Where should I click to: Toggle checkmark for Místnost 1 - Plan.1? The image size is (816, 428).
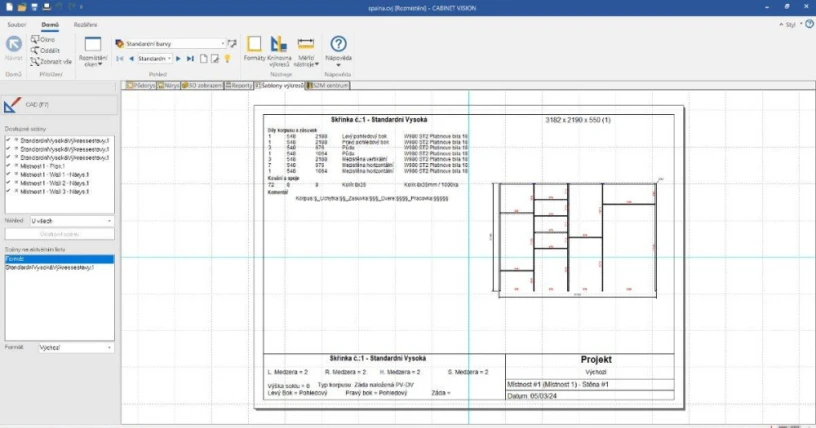pyautogui.click(x=8, y=166)
